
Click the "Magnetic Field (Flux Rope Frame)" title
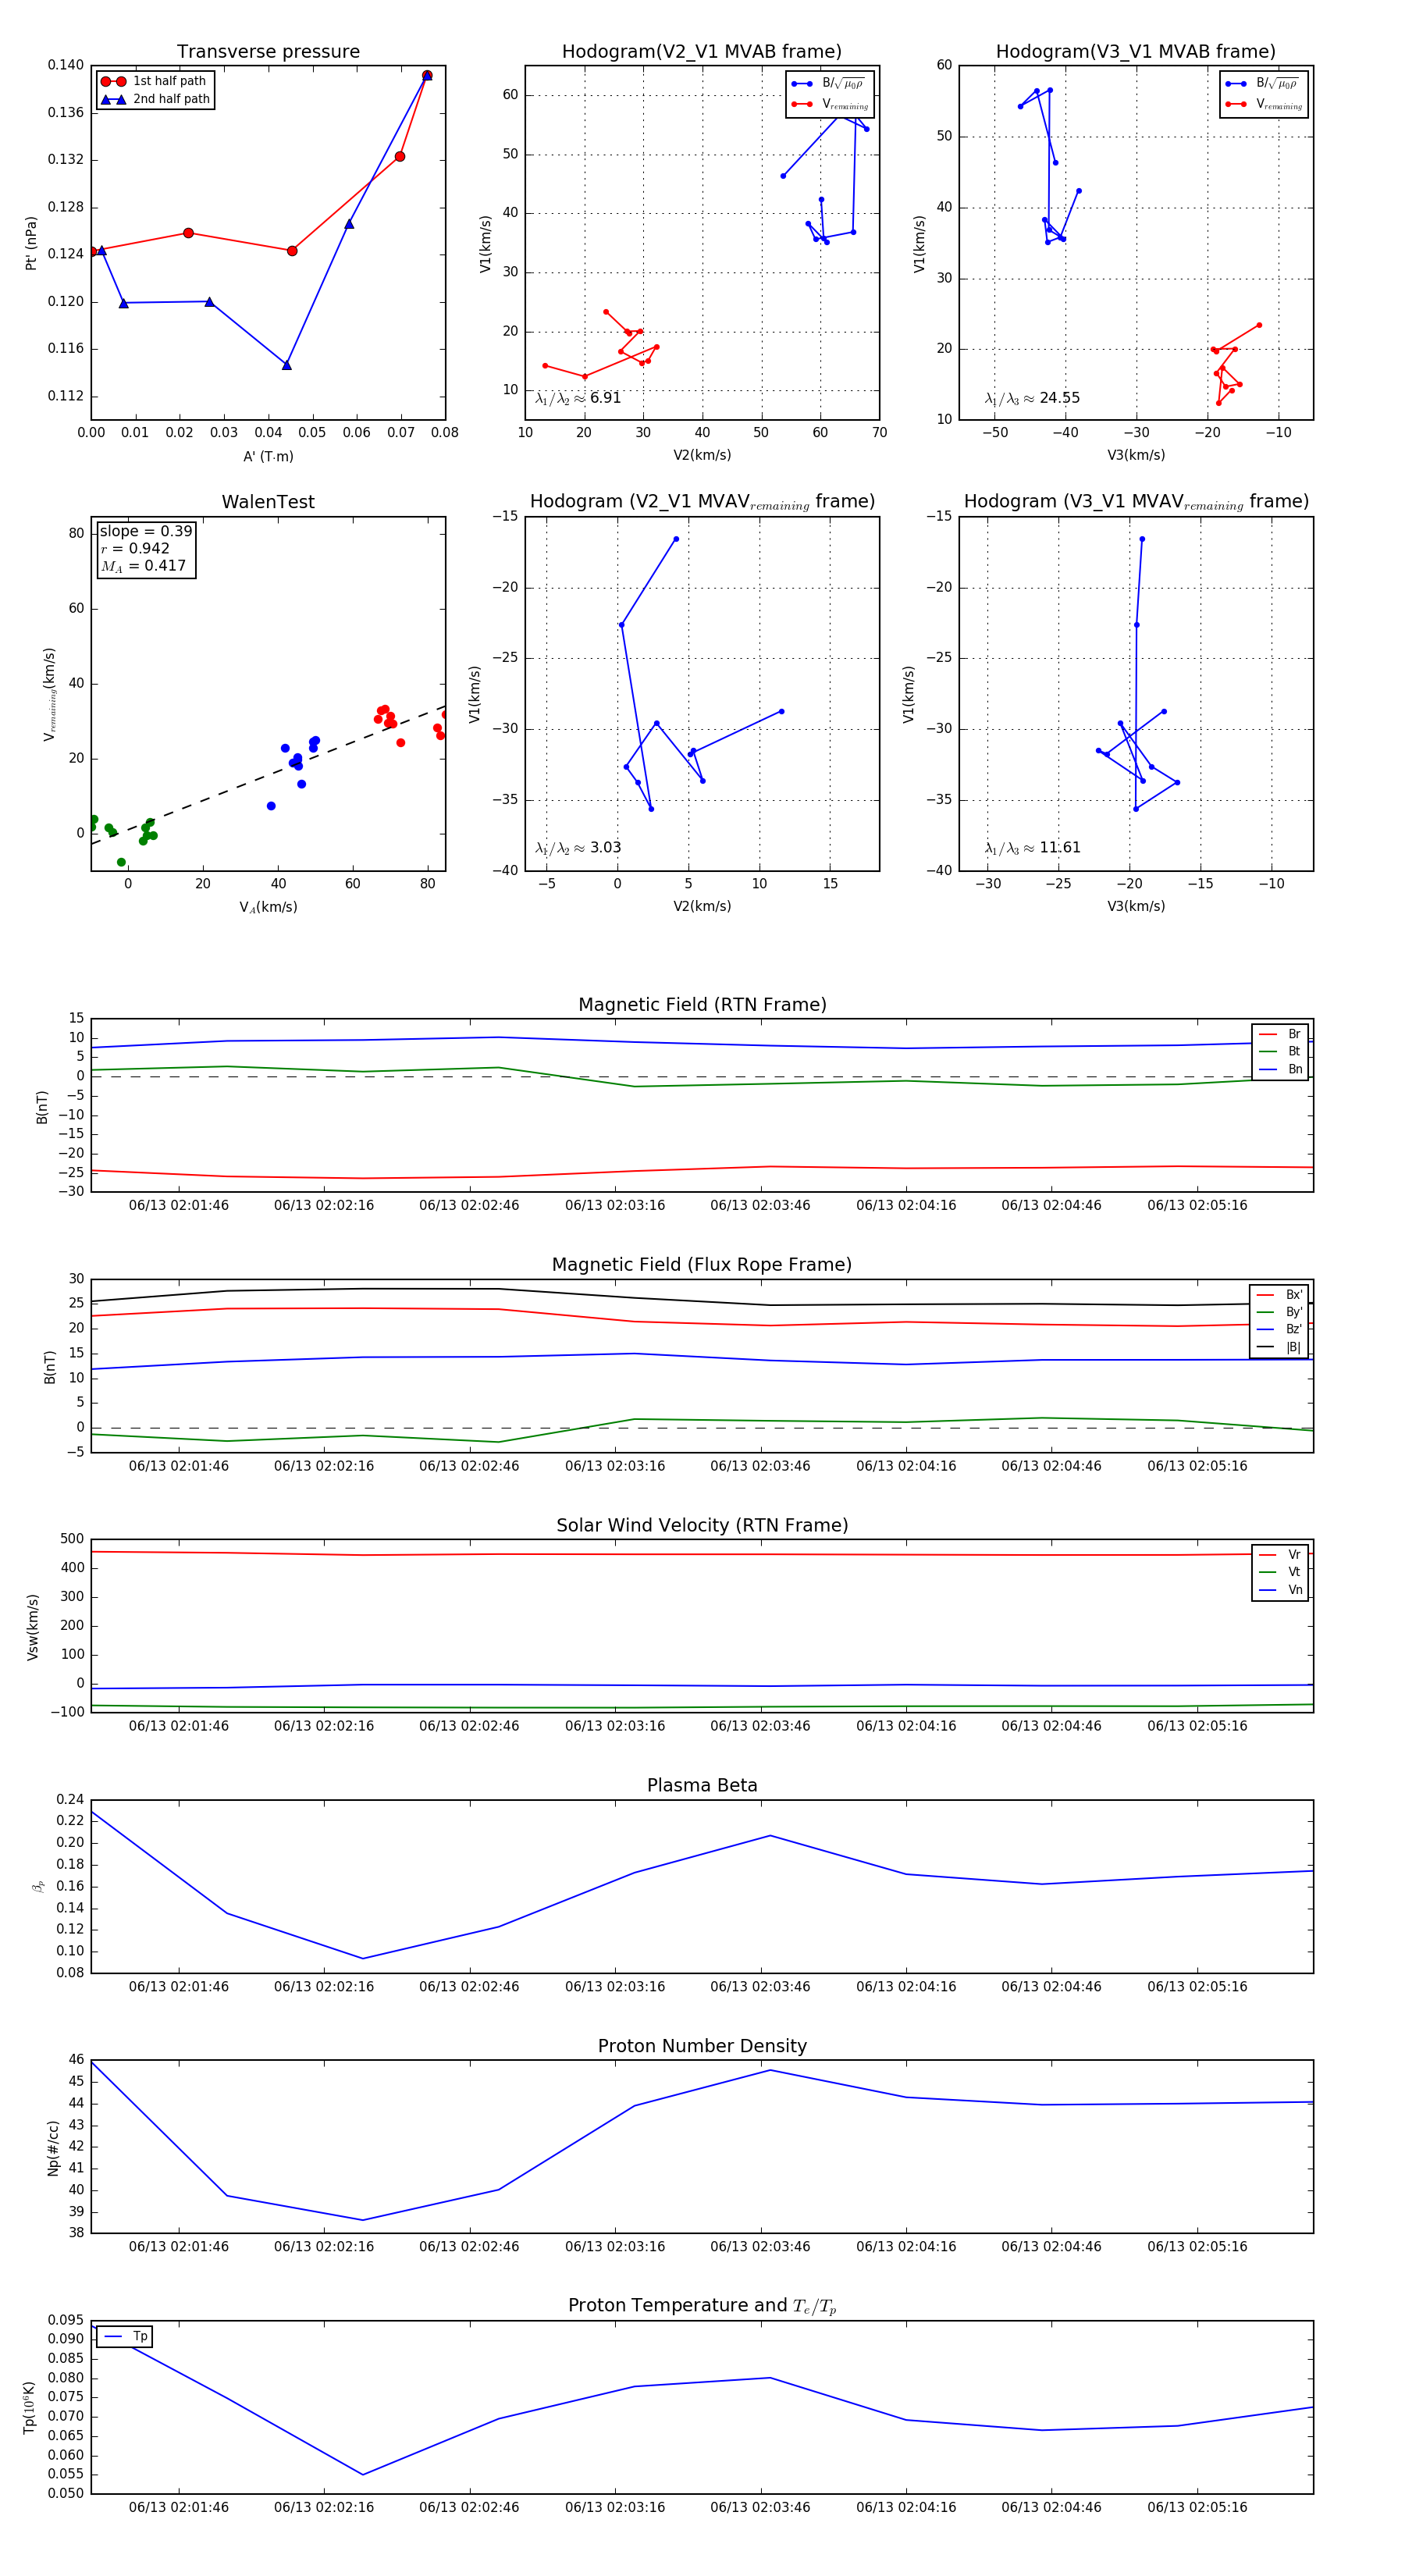[702, 1265]
